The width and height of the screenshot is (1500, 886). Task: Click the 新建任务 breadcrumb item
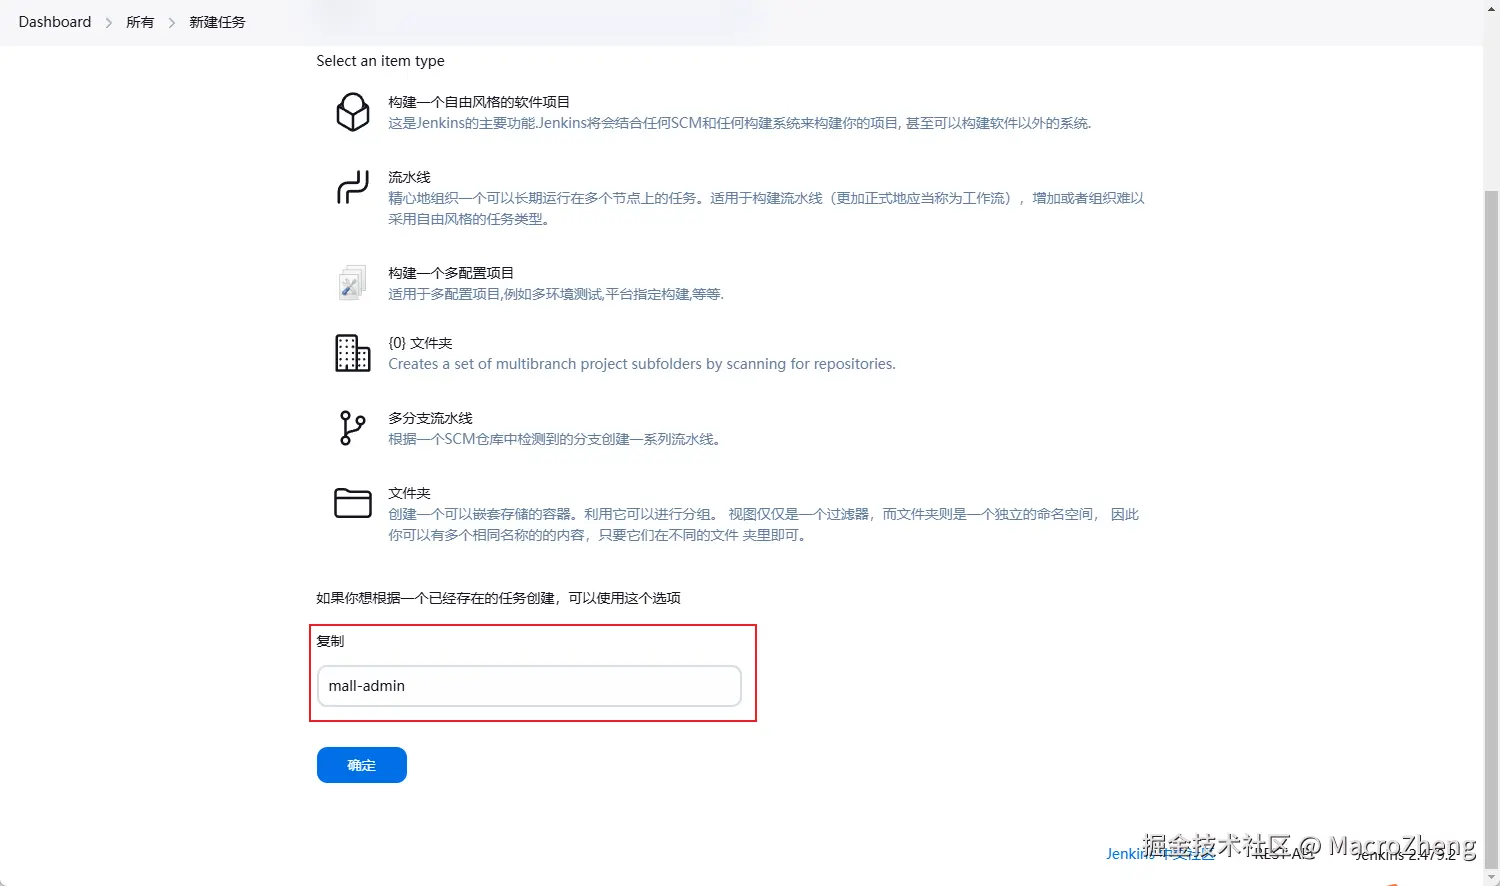[x=217, y=22]
